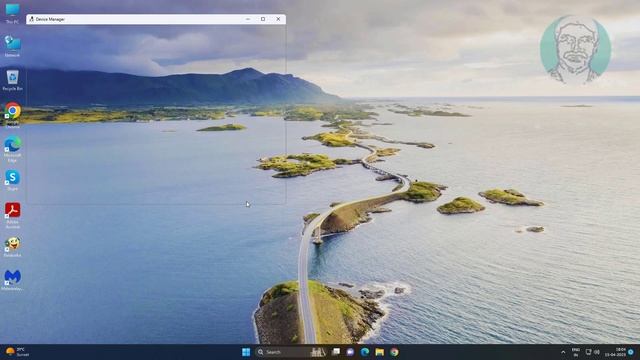640x360 pixels.
Task: Maximize the Device Manager window
Action: (x=263, y=19)
